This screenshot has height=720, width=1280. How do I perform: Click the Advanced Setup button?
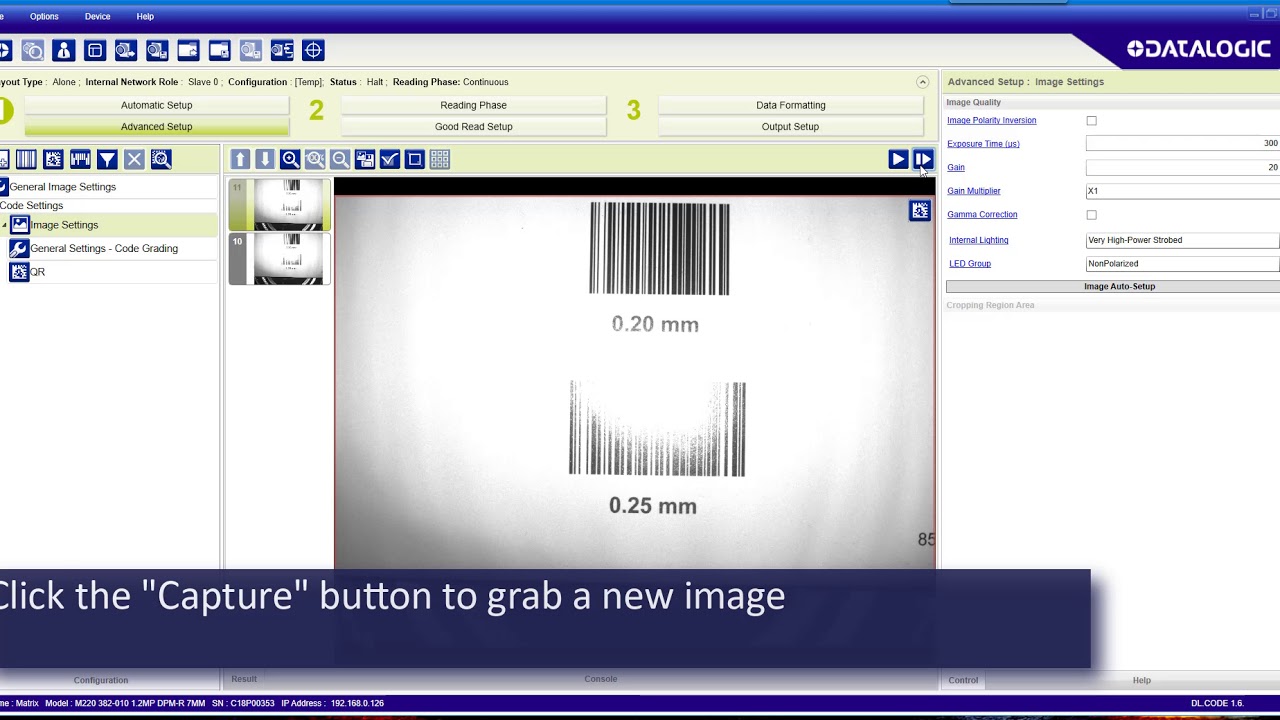click(156, 127)
